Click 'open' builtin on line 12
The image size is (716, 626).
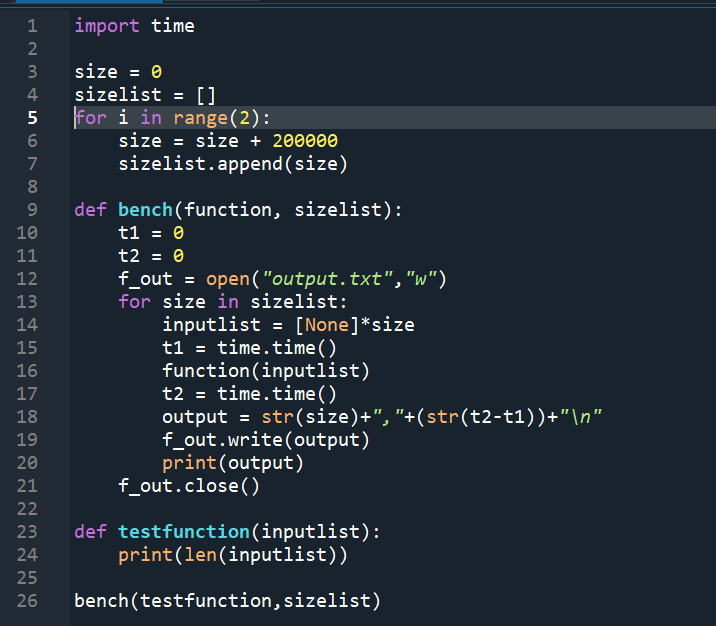tap(228, 279)
